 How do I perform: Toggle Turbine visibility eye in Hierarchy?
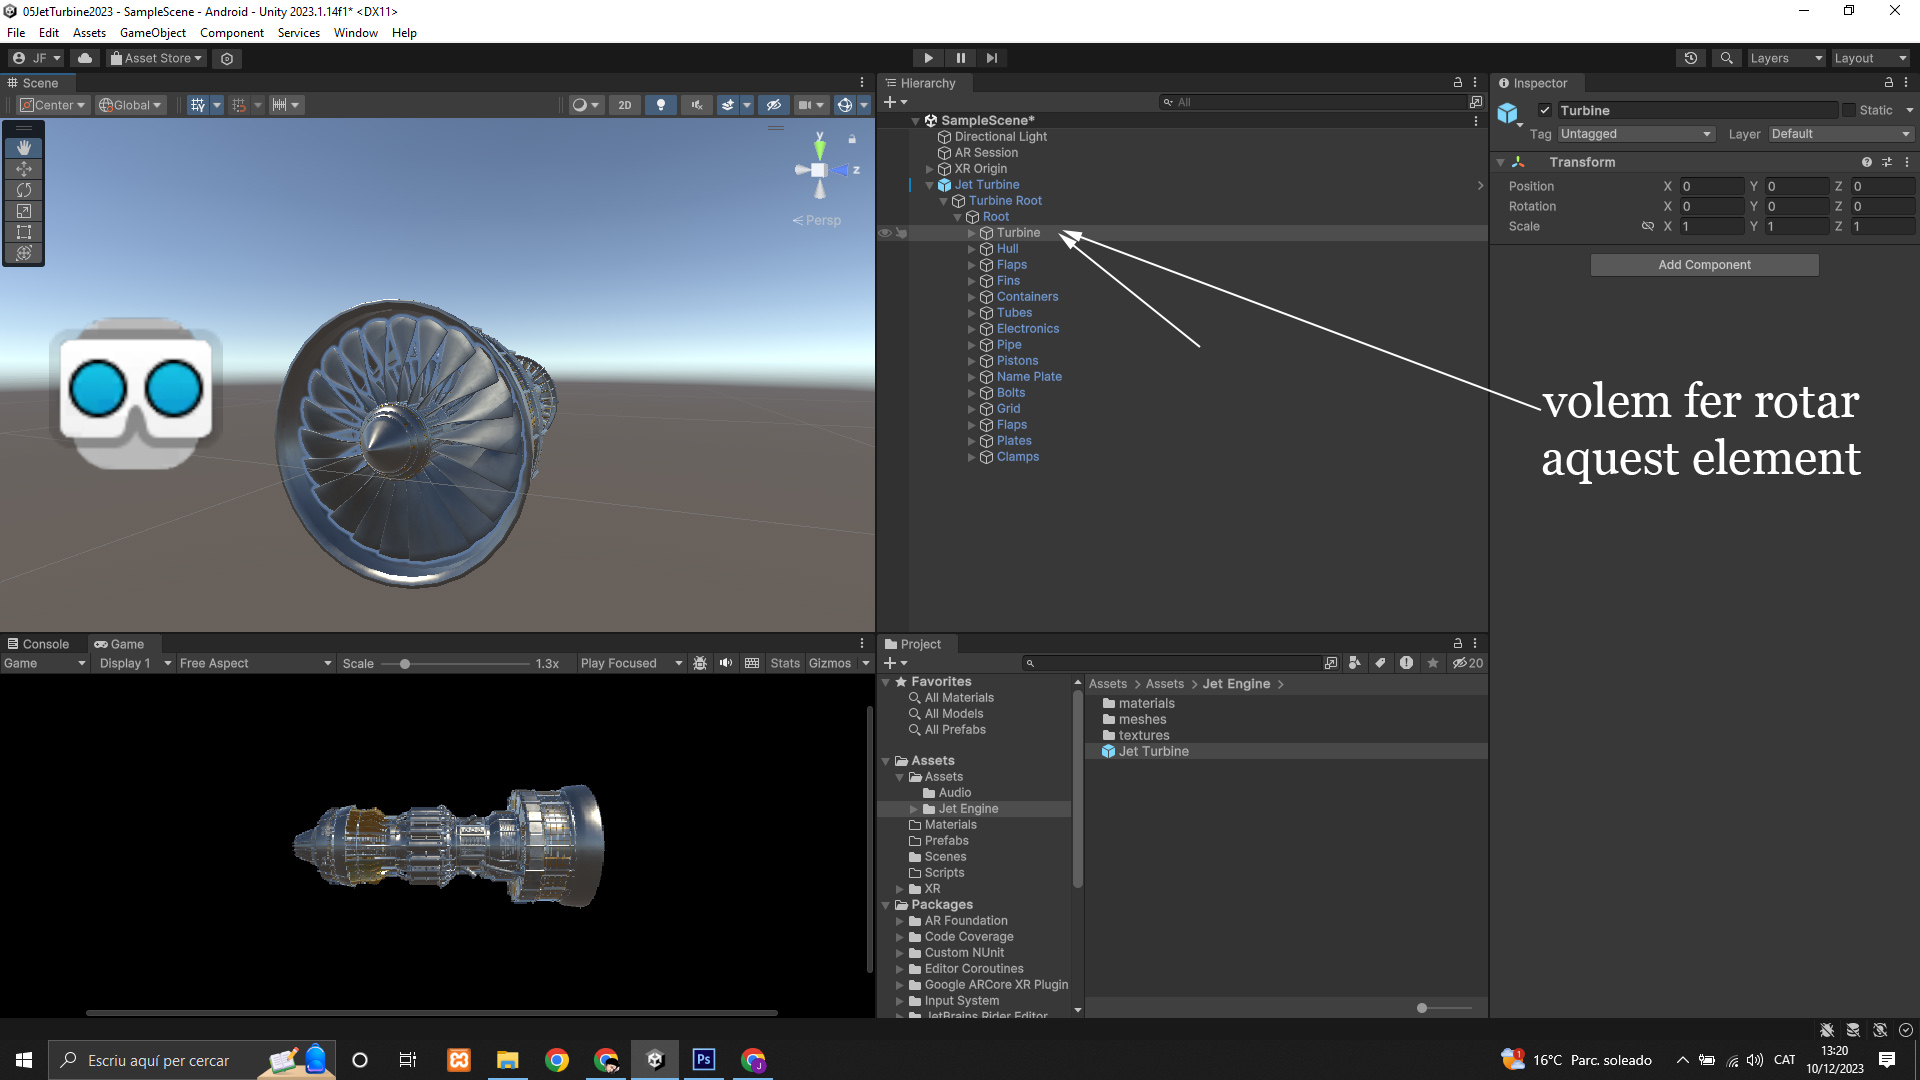[x=885, y=233]
